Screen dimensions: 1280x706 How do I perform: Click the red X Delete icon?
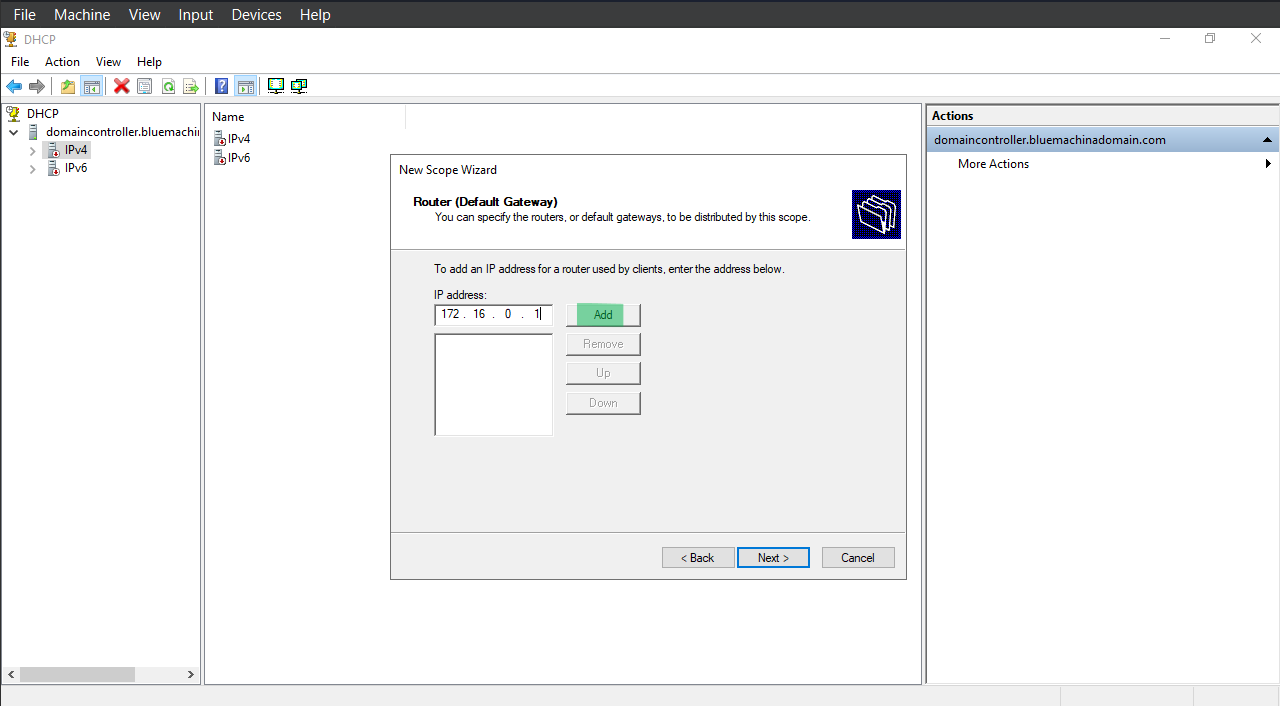[121, 86]
